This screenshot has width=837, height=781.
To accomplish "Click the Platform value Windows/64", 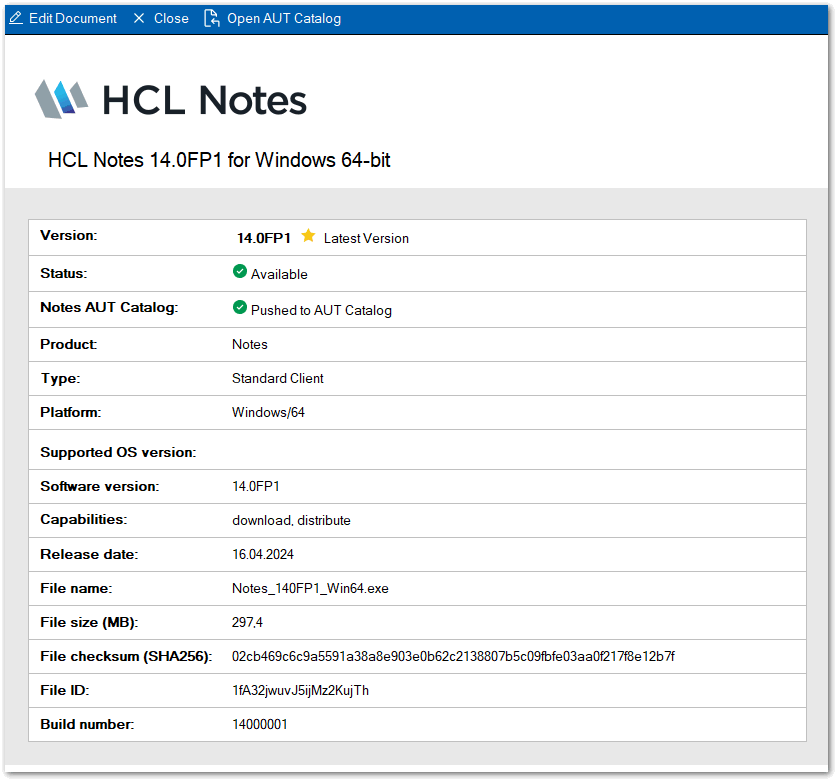I will point(268,413).
